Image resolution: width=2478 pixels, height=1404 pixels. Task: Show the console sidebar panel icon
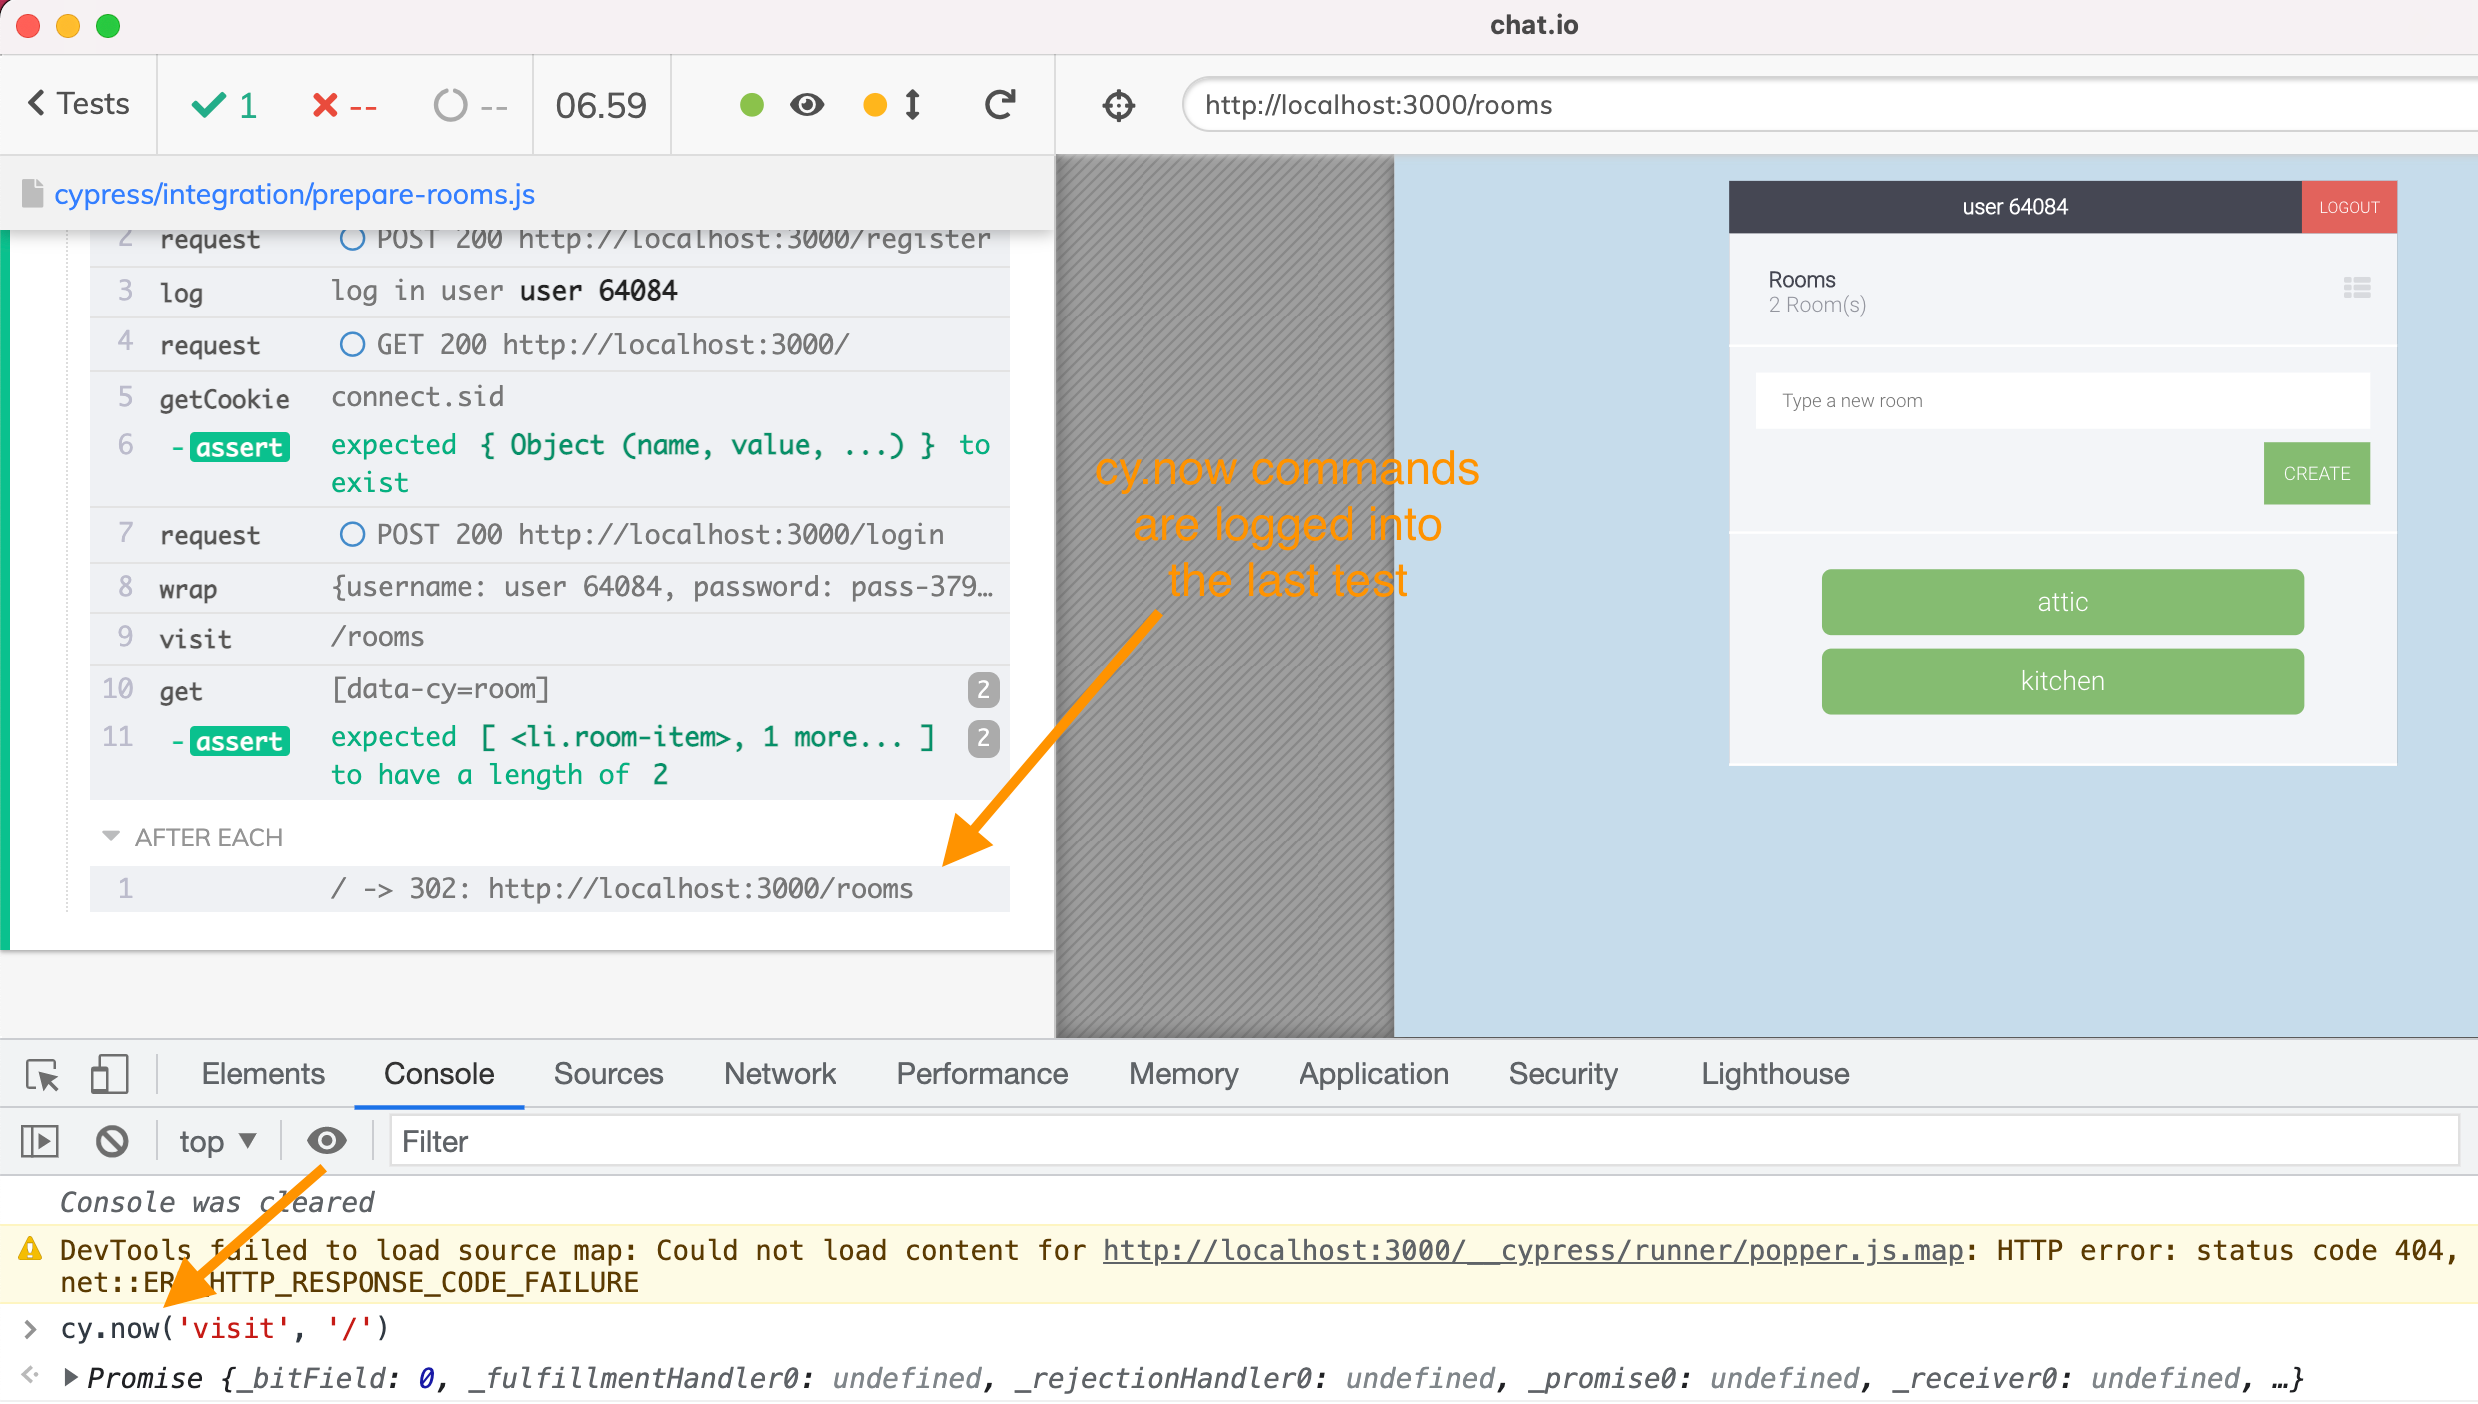point(40,1141)
